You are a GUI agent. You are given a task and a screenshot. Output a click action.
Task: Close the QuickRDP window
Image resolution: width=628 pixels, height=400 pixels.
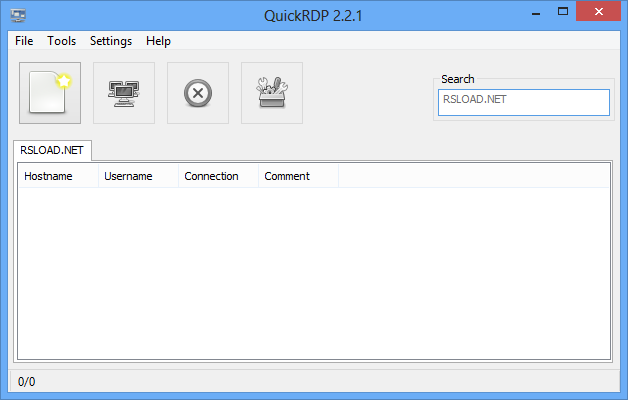click(598, 11)
